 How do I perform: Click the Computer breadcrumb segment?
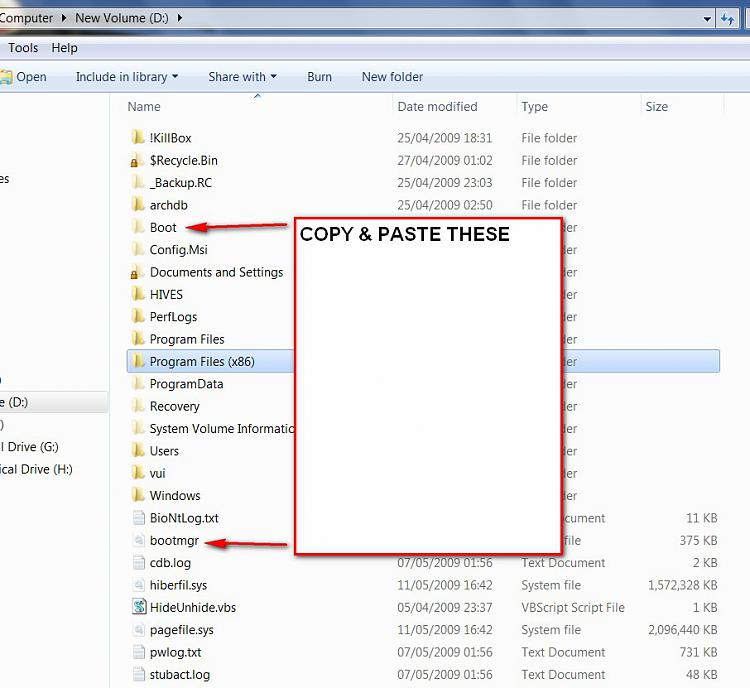(26, 18)
